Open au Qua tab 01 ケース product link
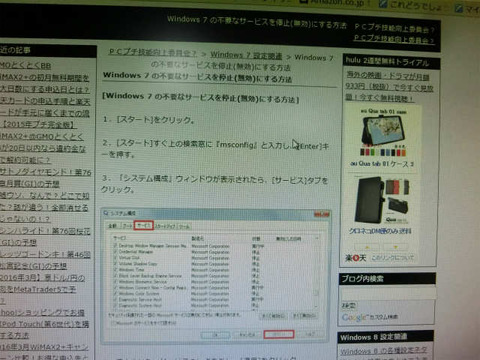Viewport: 480px width, 360px height. [x=382, y=164]
